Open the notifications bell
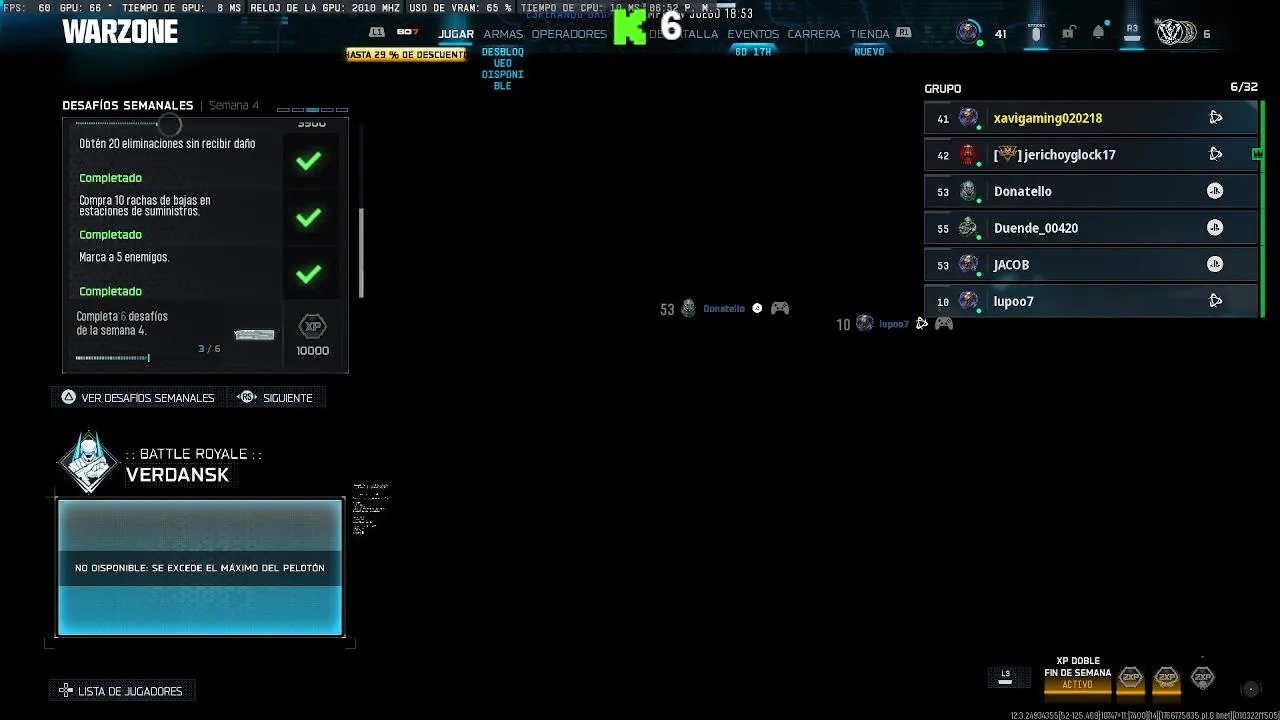The width and height of the screenshot is (1280, 720). tap(1098, 33)
